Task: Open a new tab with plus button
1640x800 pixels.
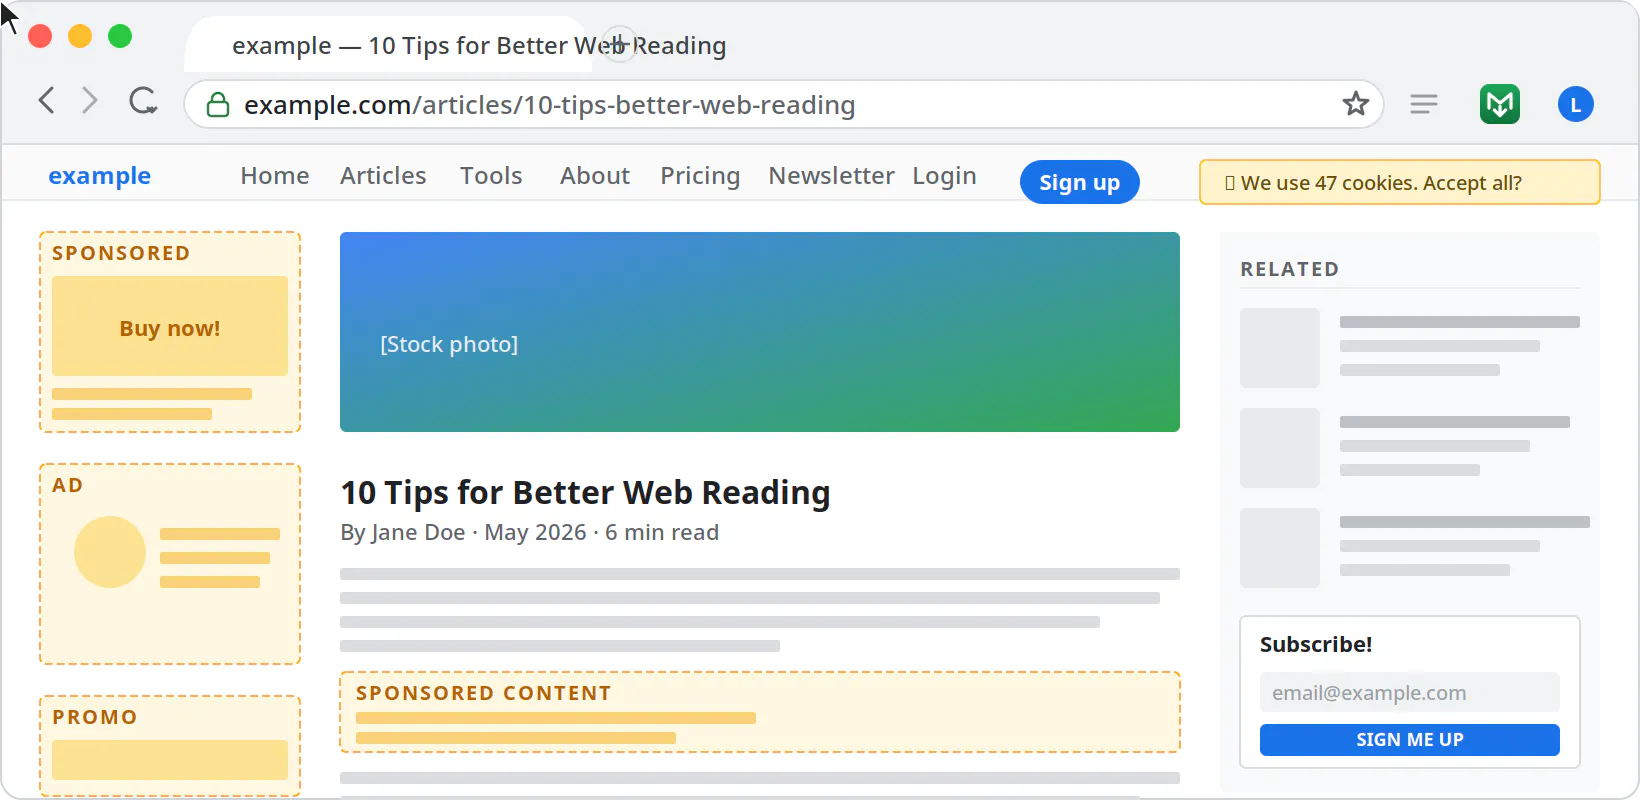Action: click(x=620, y=44)
